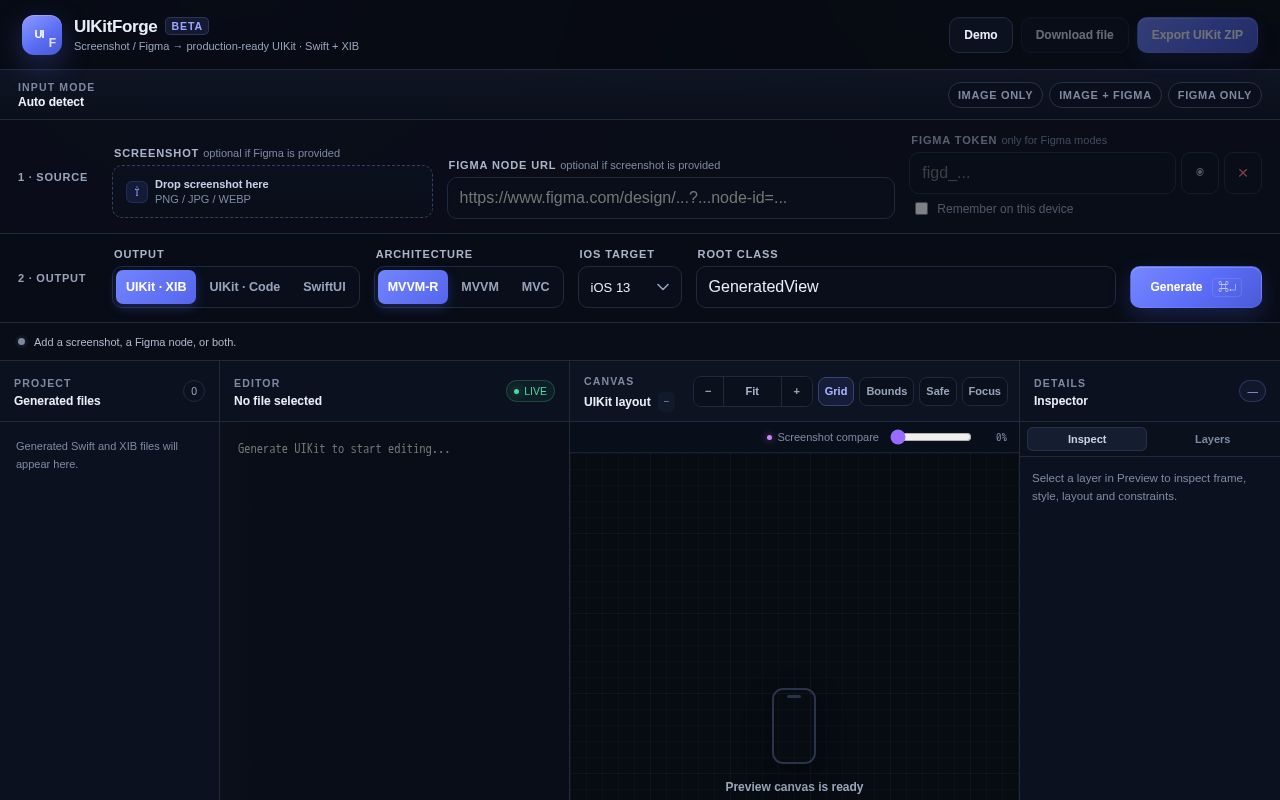Screen dimensions: 1280x800
Task: Choose SwiftUI output format
Action: [324, 287]
